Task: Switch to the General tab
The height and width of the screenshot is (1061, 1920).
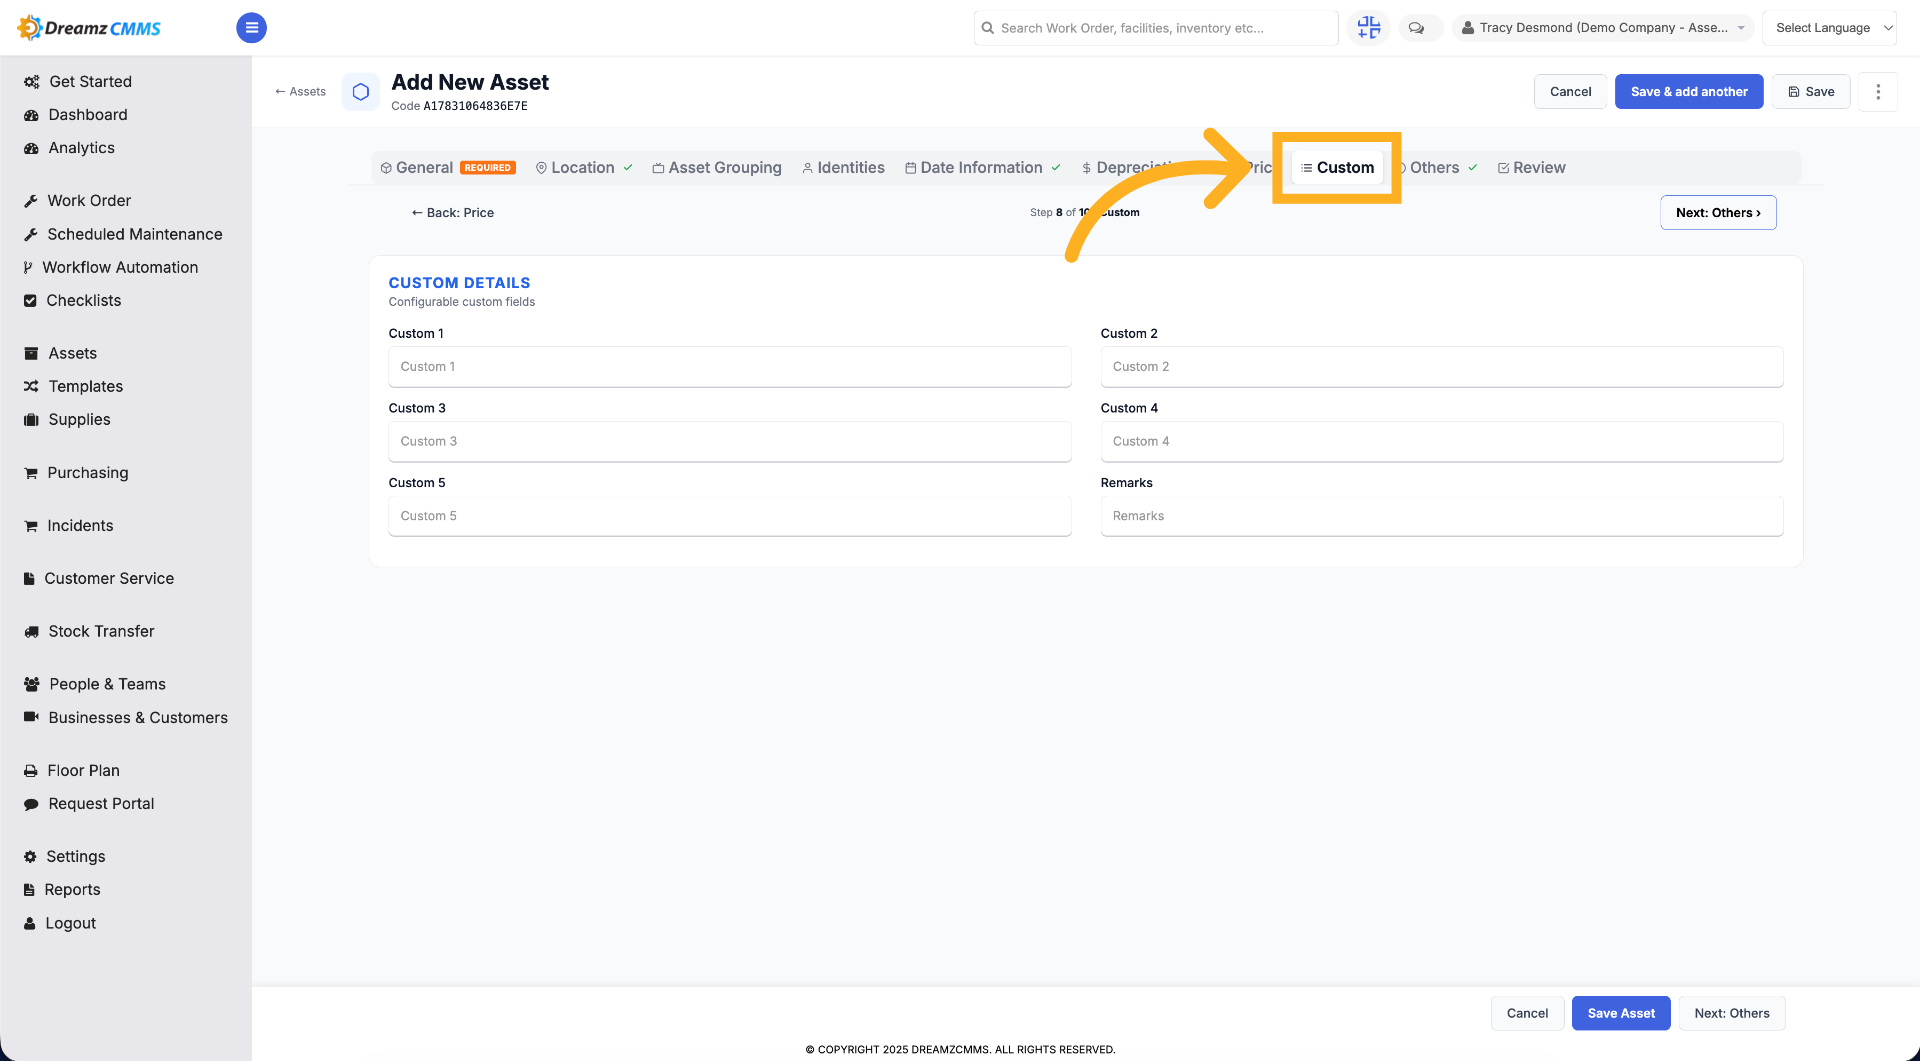Action: (x=448, y=167)
